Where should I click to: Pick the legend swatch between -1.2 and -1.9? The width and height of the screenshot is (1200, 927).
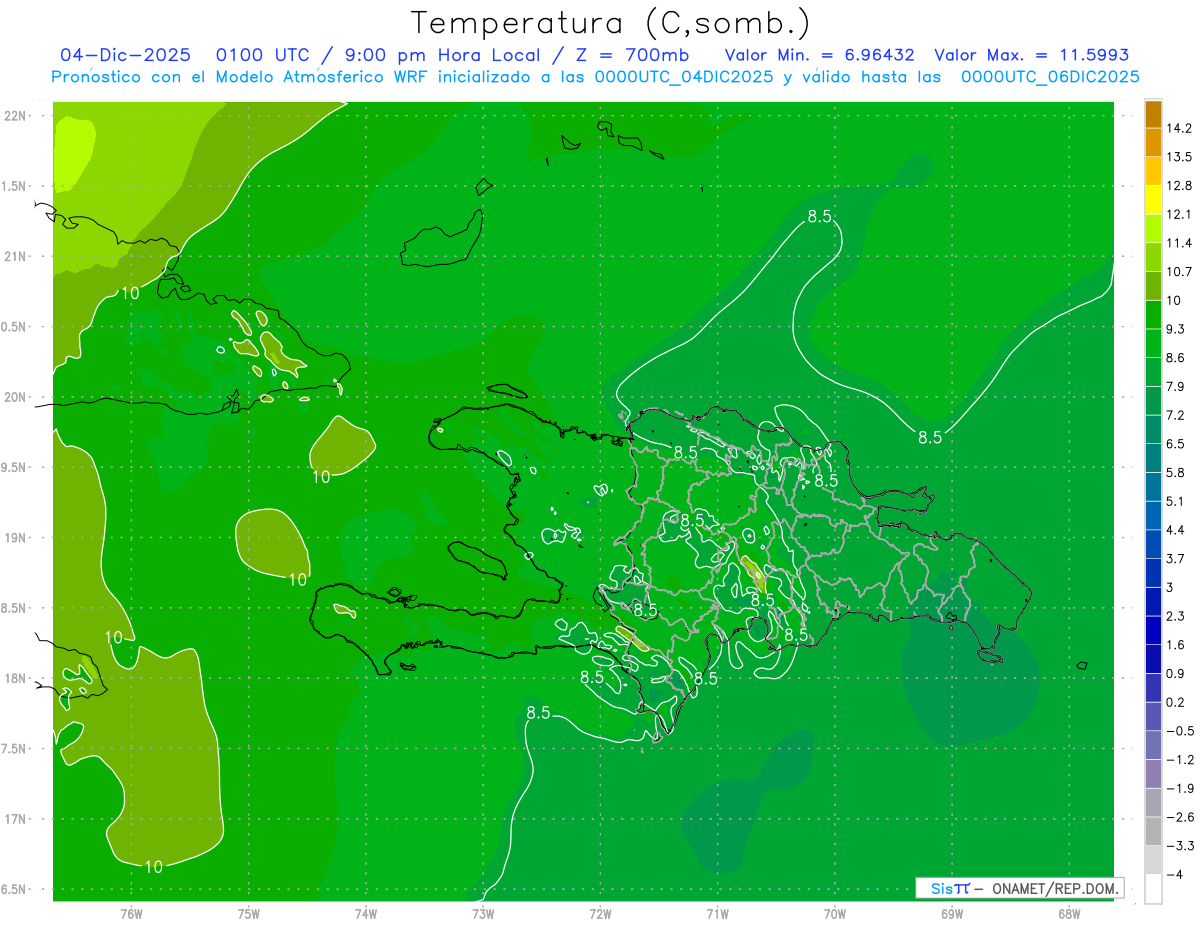tap(1153, 774)
